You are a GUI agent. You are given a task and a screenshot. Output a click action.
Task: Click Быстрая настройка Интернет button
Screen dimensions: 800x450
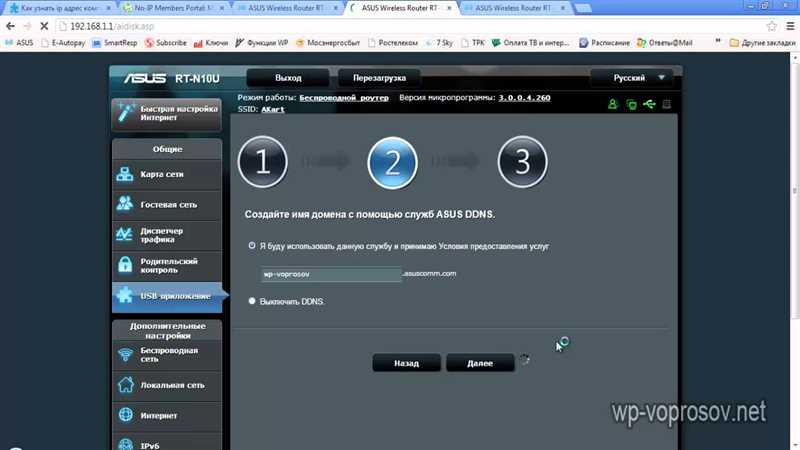tap(167, 113)
